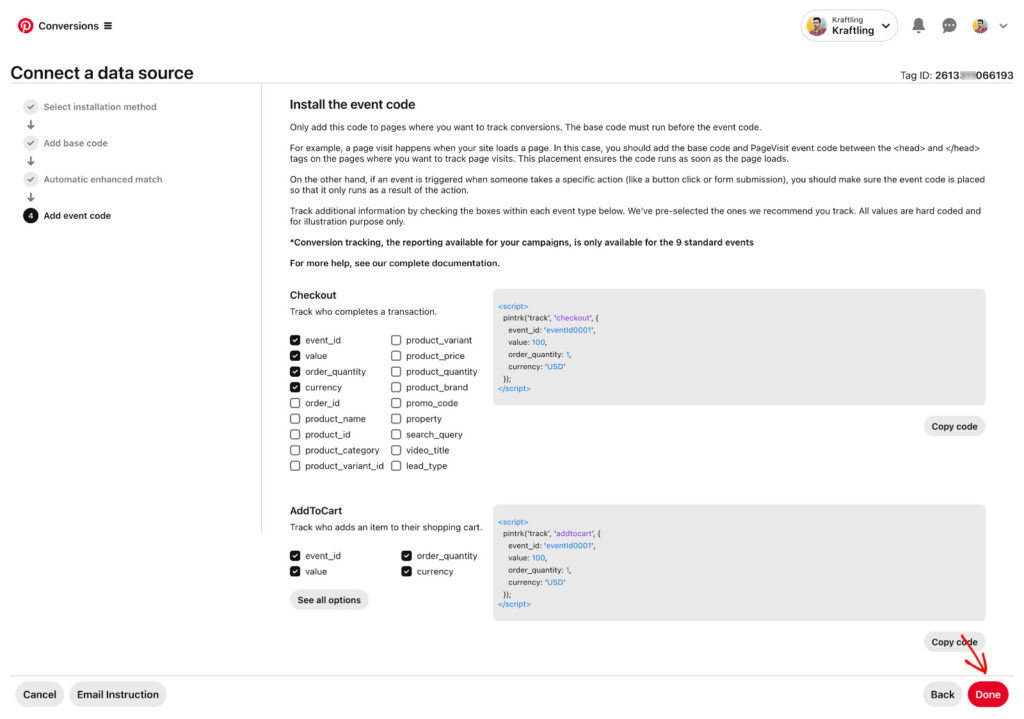Viewport: 1024px width, 719px height.
Task: Click the Email Instruction option
Action: click(x=118, y=694)
